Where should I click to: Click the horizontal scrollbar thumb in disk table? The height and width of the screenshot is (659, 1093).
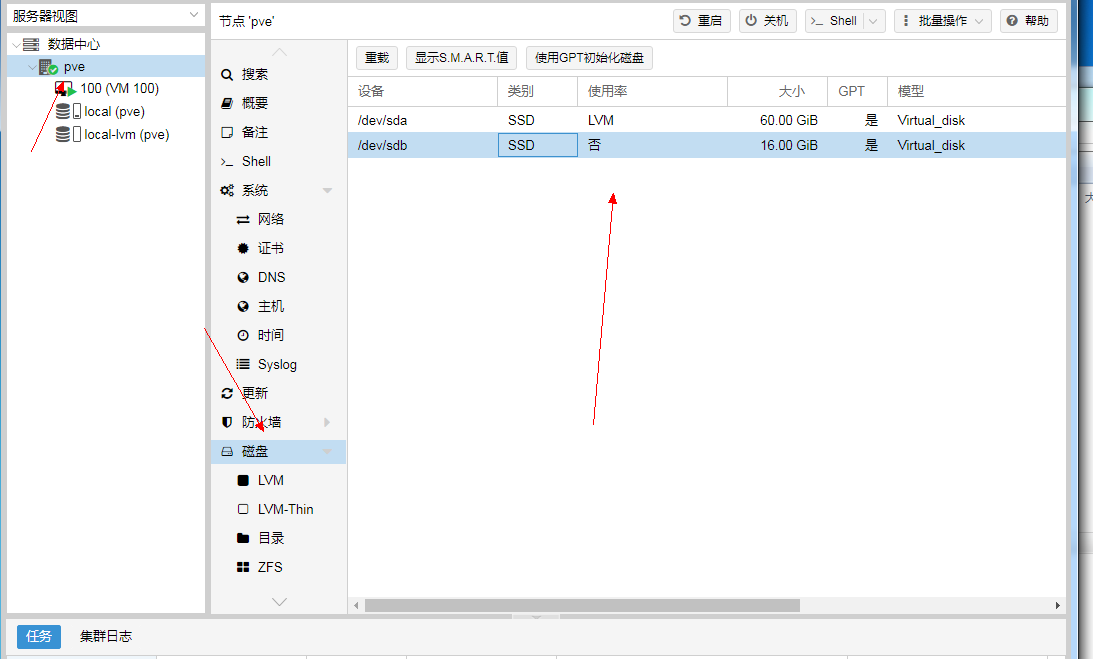(582, 605)
